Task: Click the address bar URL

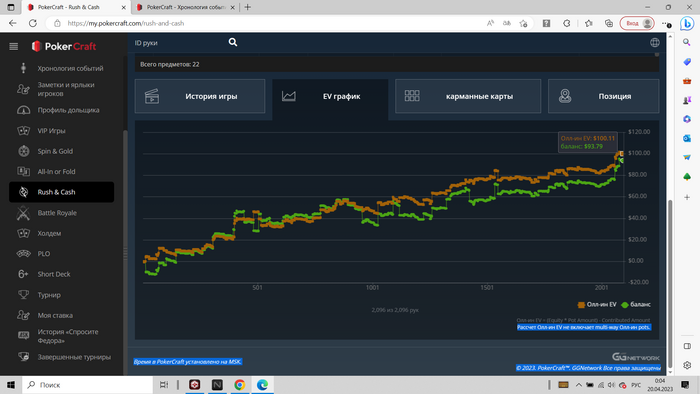Action: tap(126, 23)
